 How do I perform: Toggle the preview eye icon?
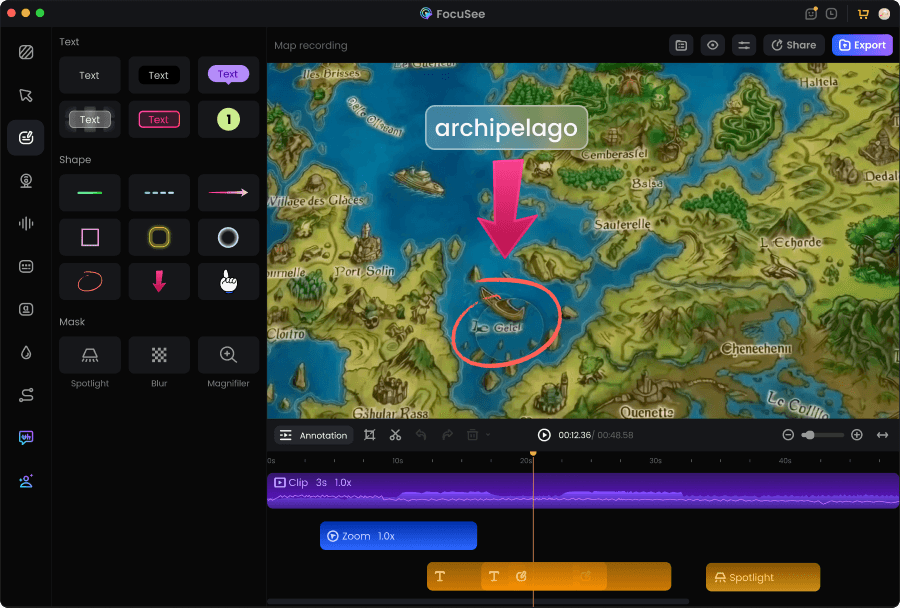[712, 45]
